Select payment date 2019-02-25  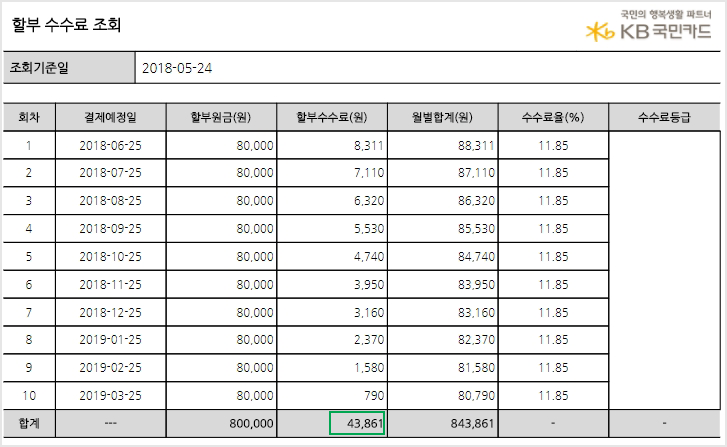click(110, 368)
